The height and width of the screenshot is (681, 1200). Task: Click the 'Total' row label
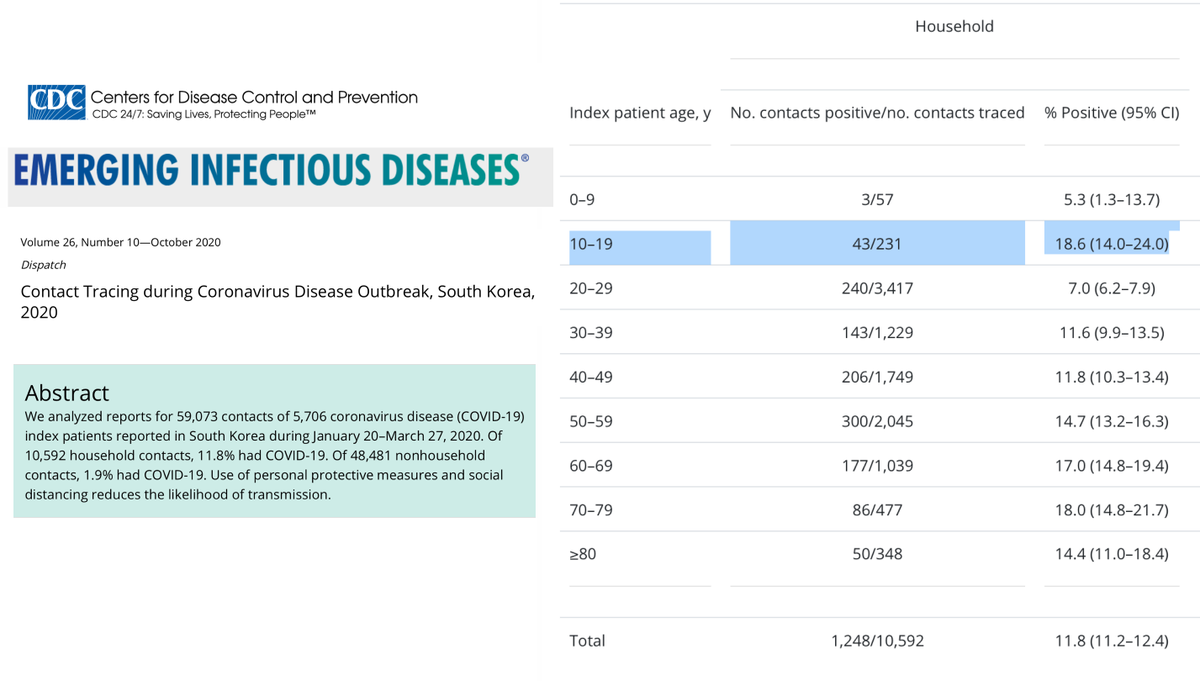point(587,641)
